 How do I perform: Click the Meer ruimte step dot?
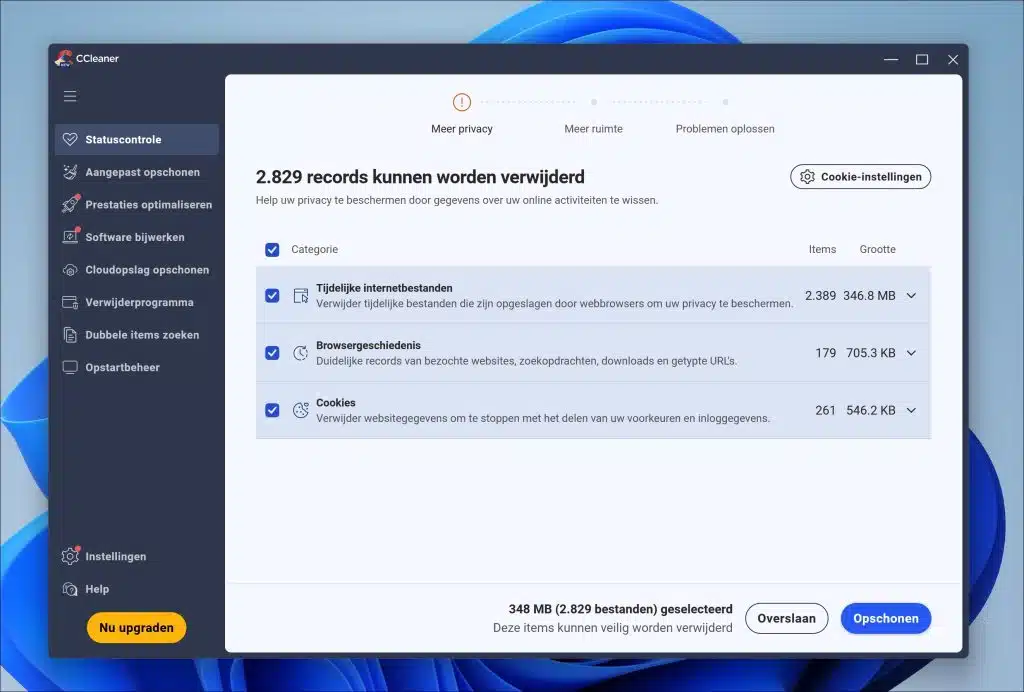(x=594, y=102)
